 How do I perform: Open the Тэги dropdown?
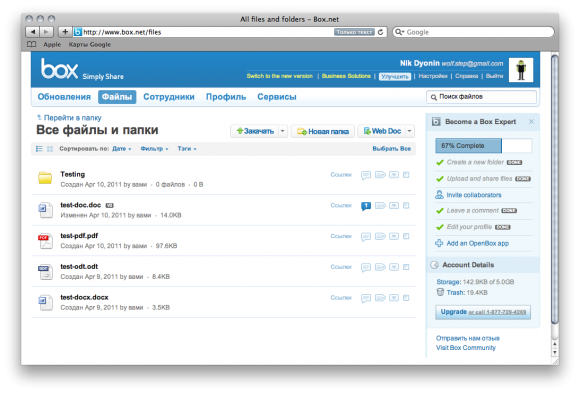[x=187, y=149]
